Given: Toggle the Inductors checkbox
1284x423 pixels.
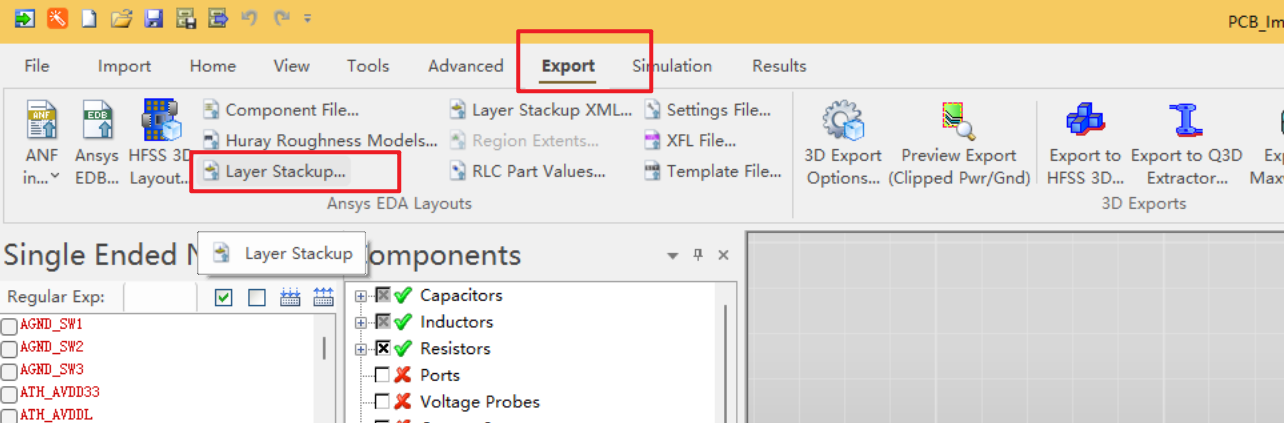Looking at the screenshot, I should click(x=382, y=322).
